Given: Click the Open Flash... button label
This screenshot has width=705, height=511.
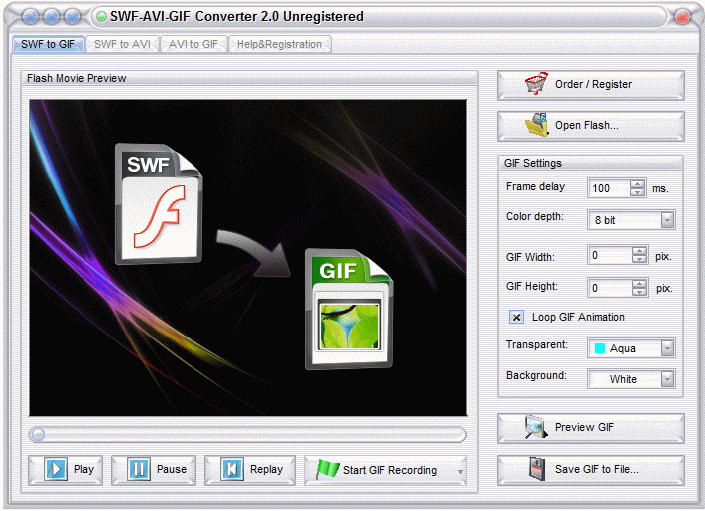Looking at the screenshot, I should point(586,125).
